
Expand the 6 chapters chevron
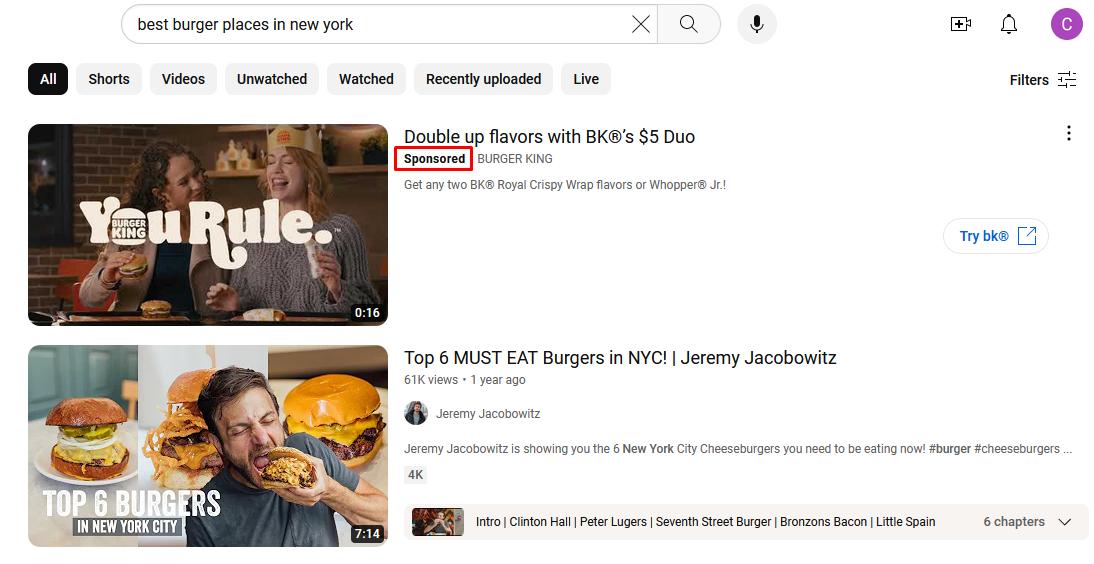[1065, 522]
